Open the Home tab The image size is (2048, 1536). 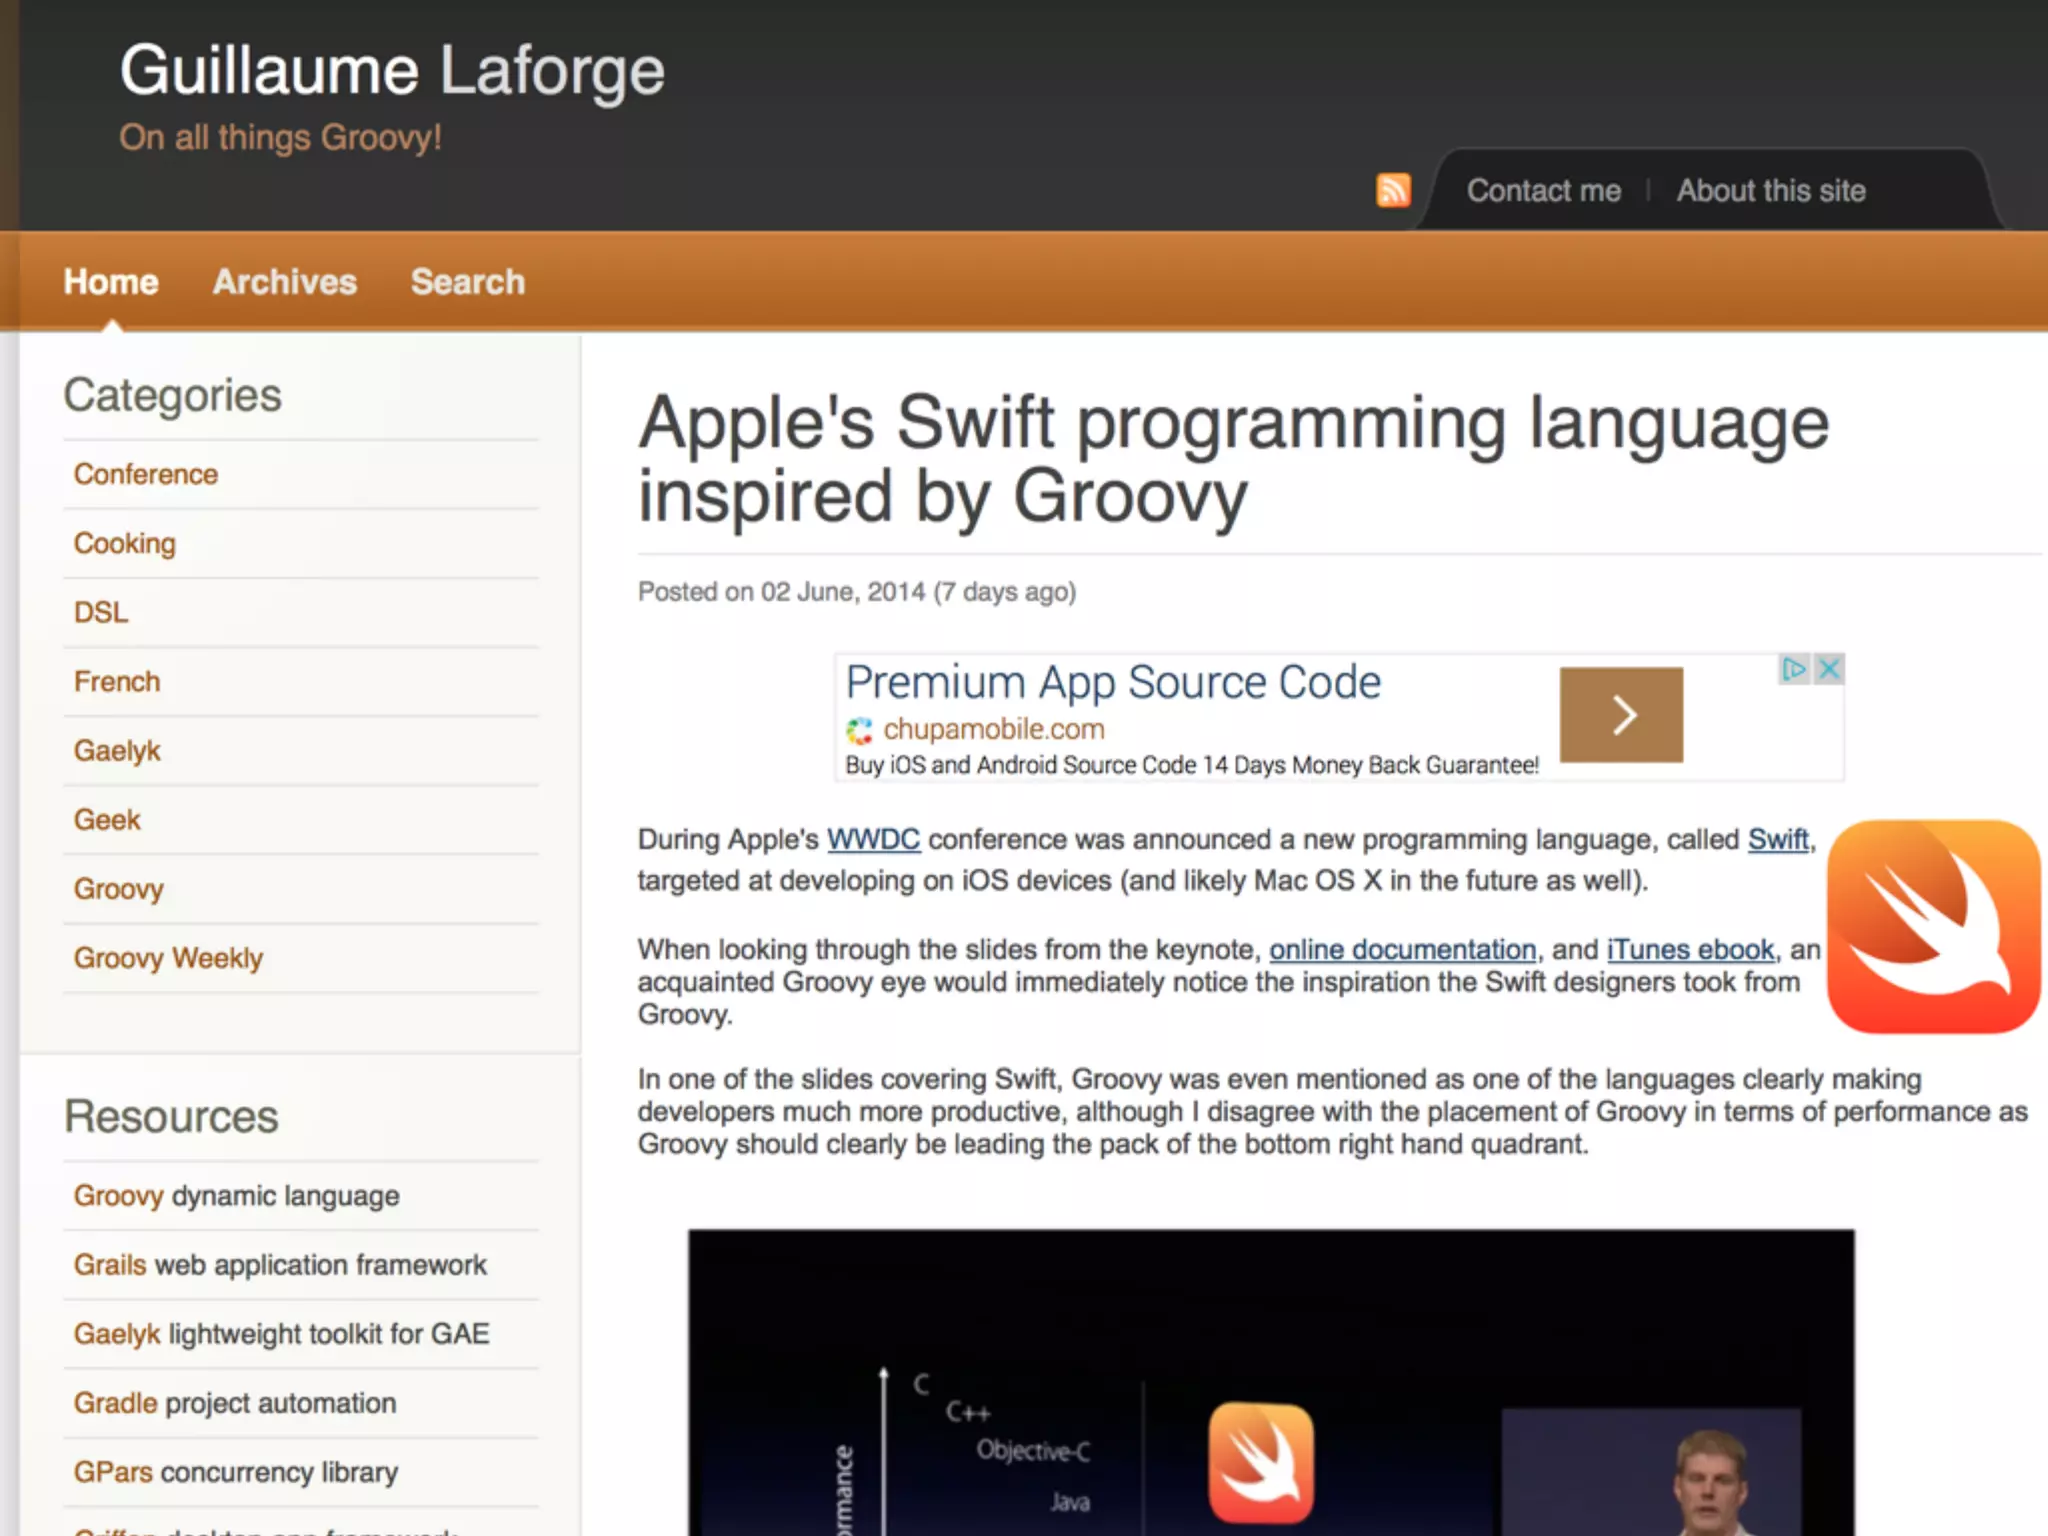111,282
